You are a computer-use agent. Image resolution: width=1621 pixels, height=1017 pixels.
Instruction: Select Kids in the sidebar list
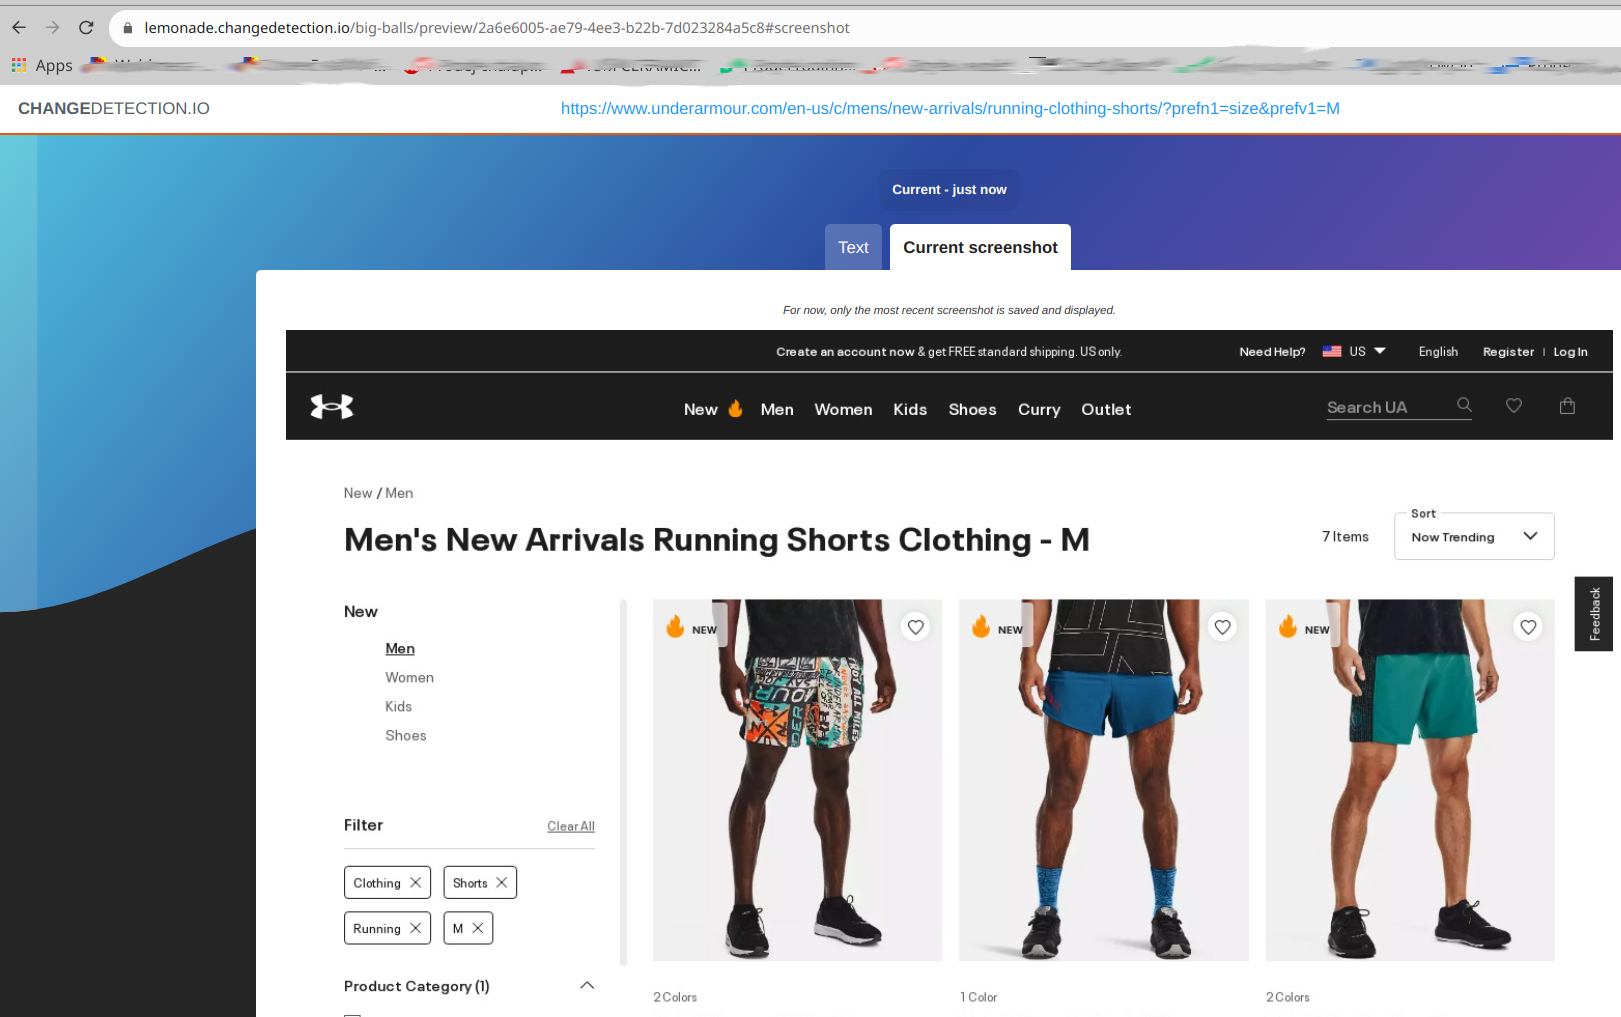(398, 707)
